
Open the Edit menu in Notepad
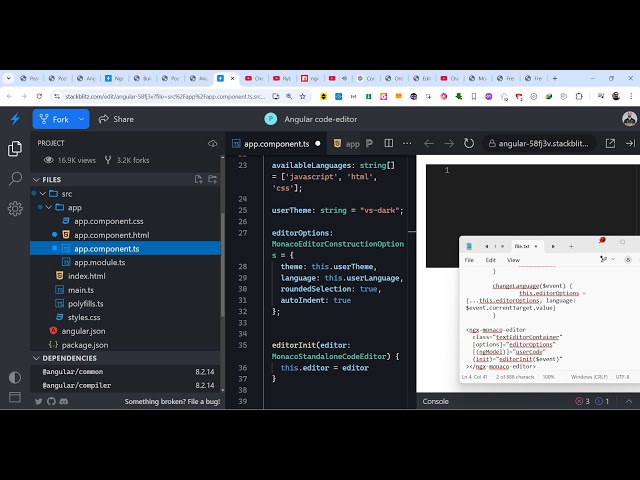coord(490,260)
